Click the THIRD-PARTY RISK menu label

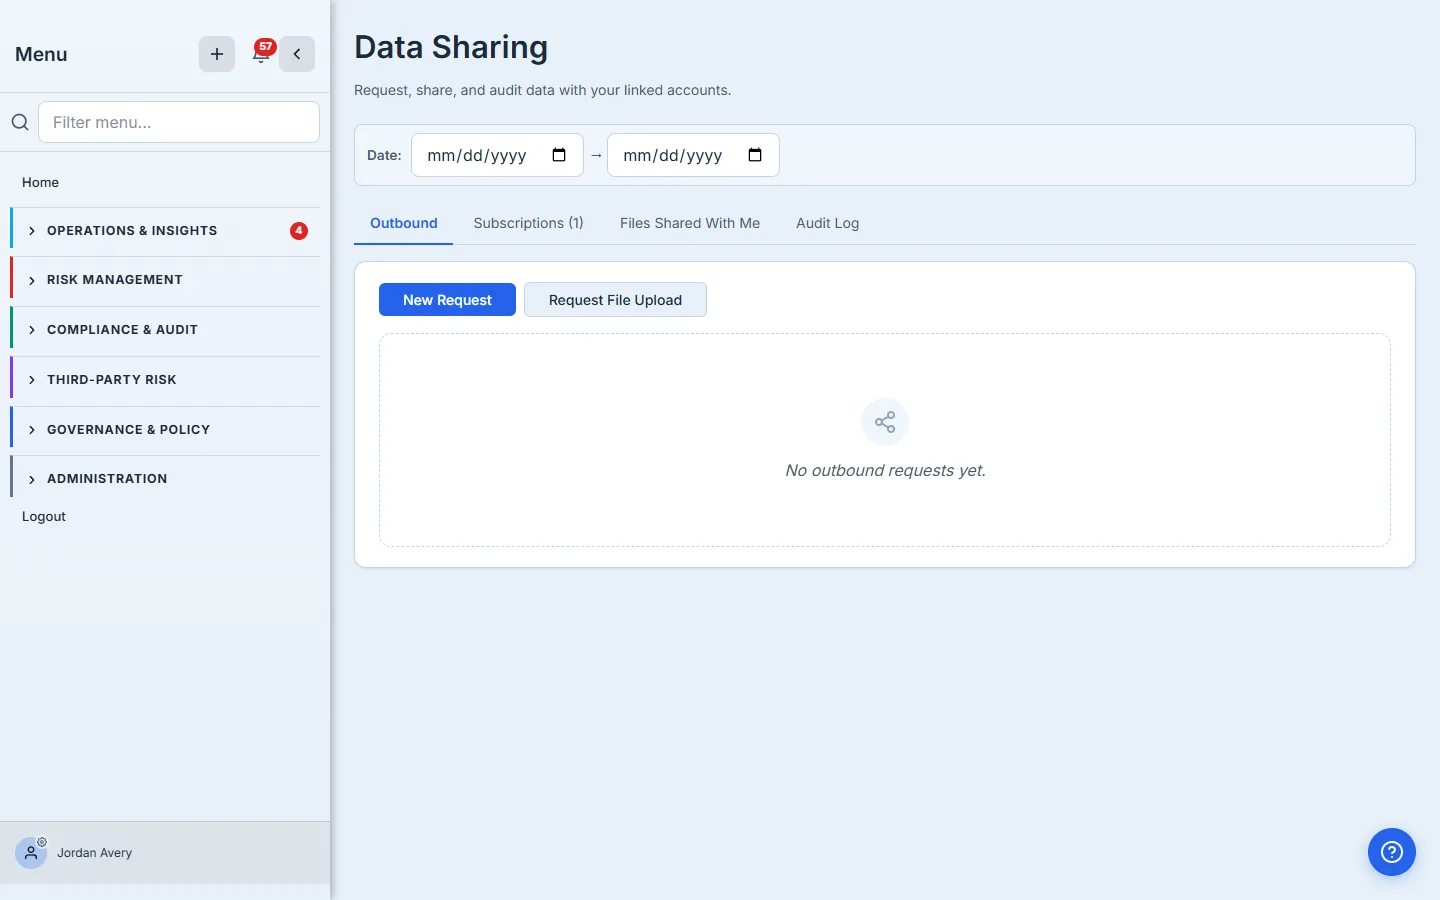click(x=112, y=380)
